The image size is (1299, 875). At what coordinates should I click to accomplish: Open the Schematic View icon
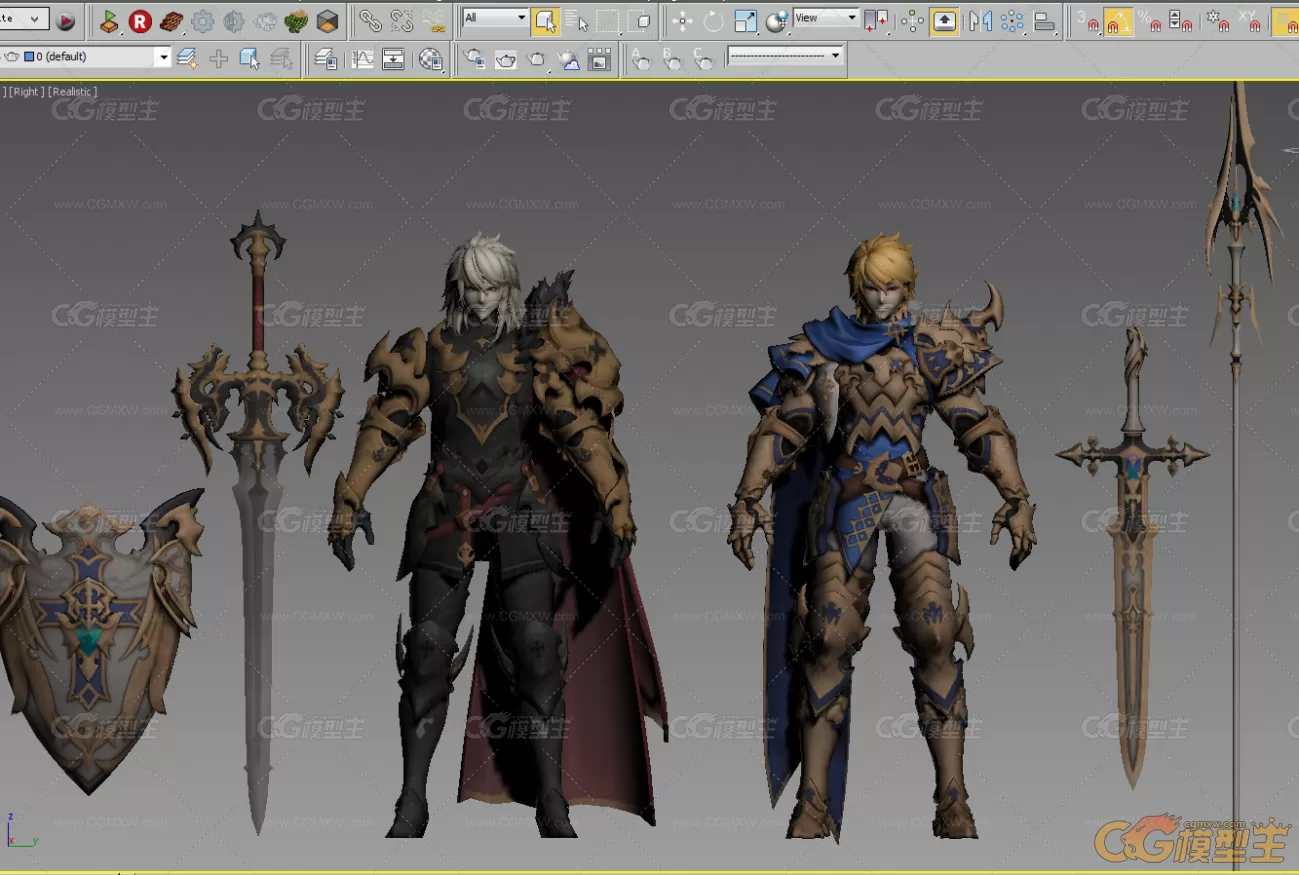click(394, 59)
